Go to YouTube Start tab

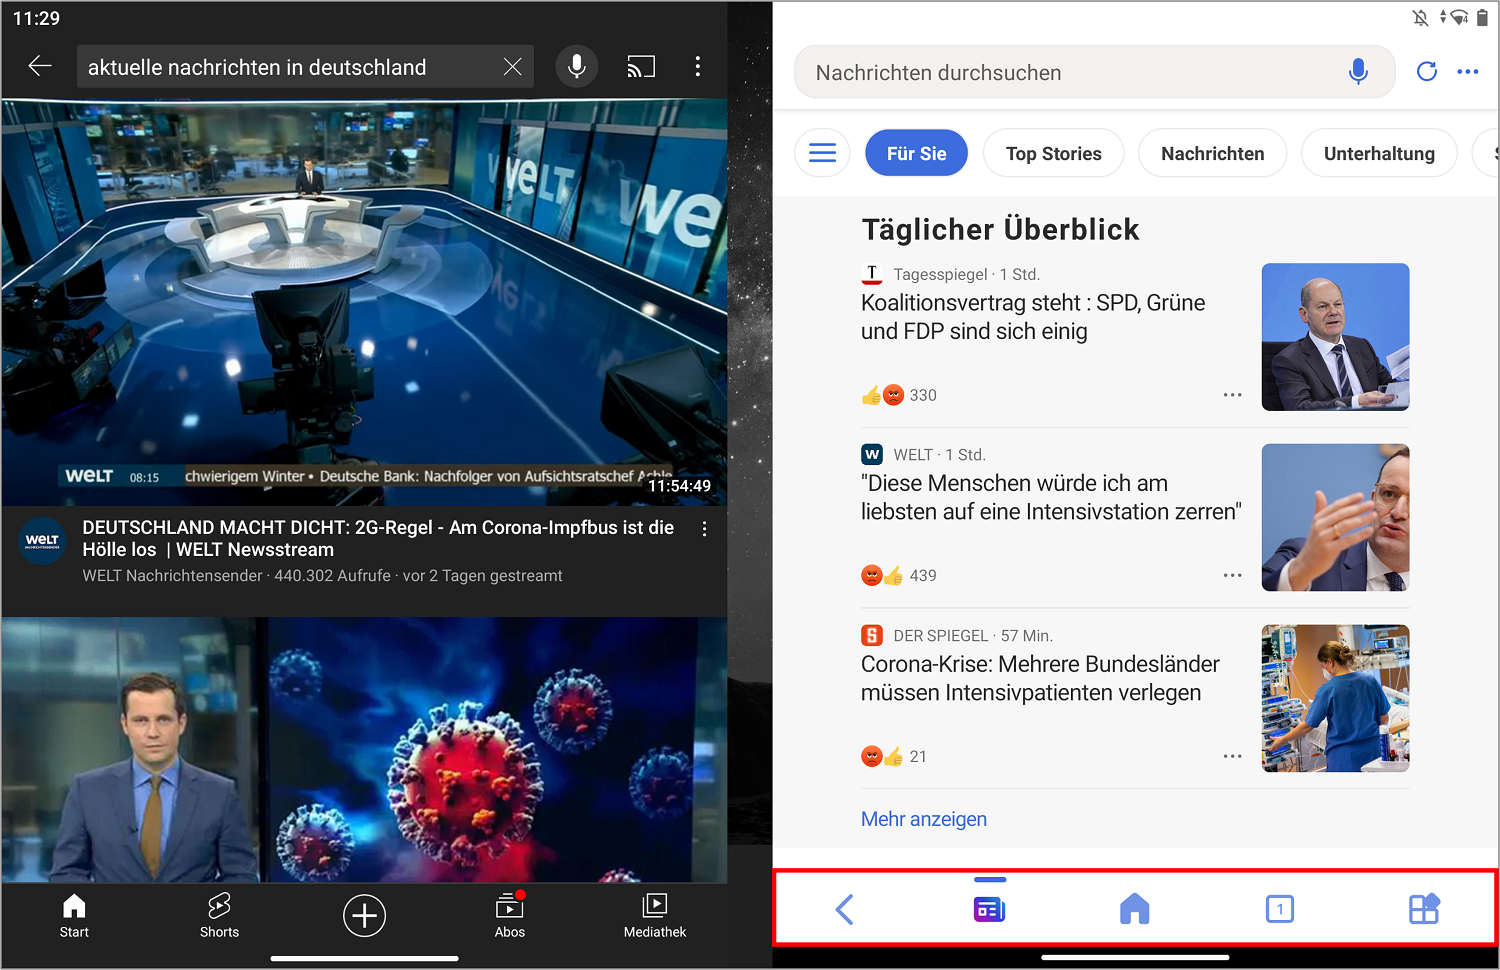tap(74, 916)
